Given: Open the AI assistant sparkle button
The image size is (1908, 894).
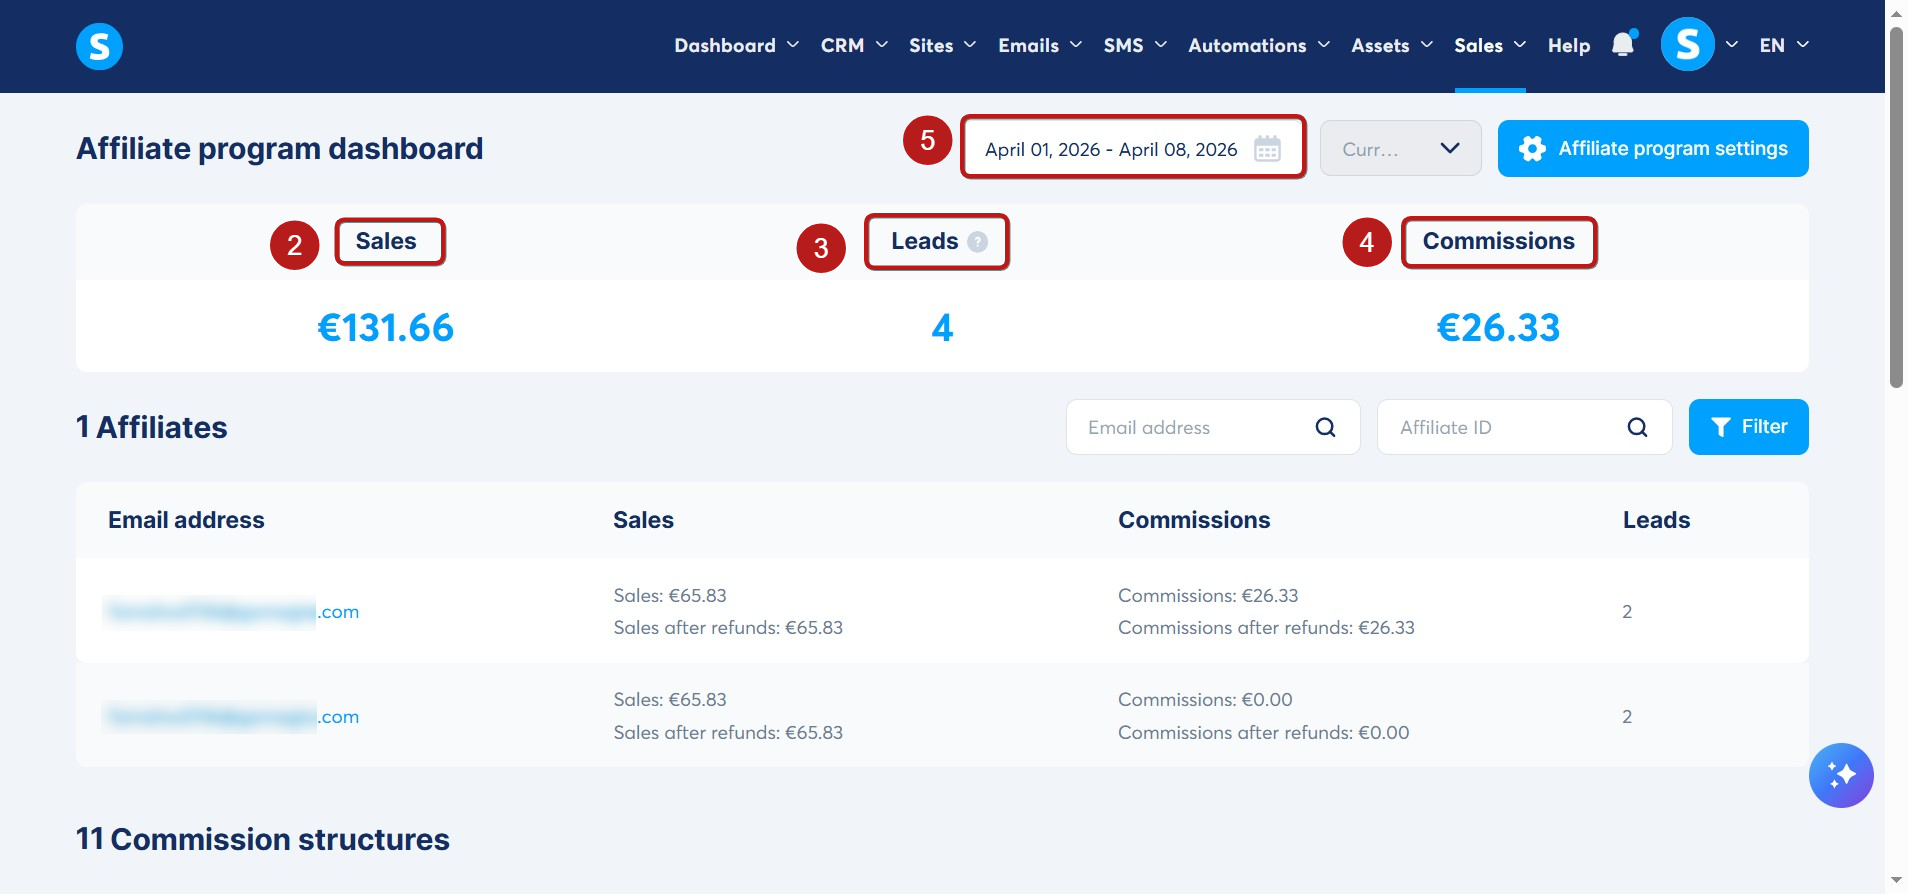Looking at the screenshot, I should pos(1840,775).
